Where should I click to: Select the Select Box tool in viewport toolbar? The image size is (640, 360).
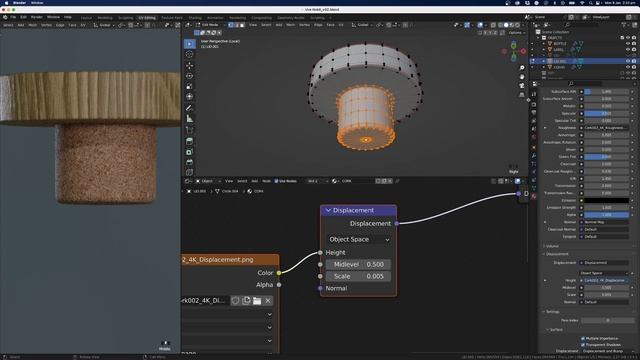click(x=189, y=44)
